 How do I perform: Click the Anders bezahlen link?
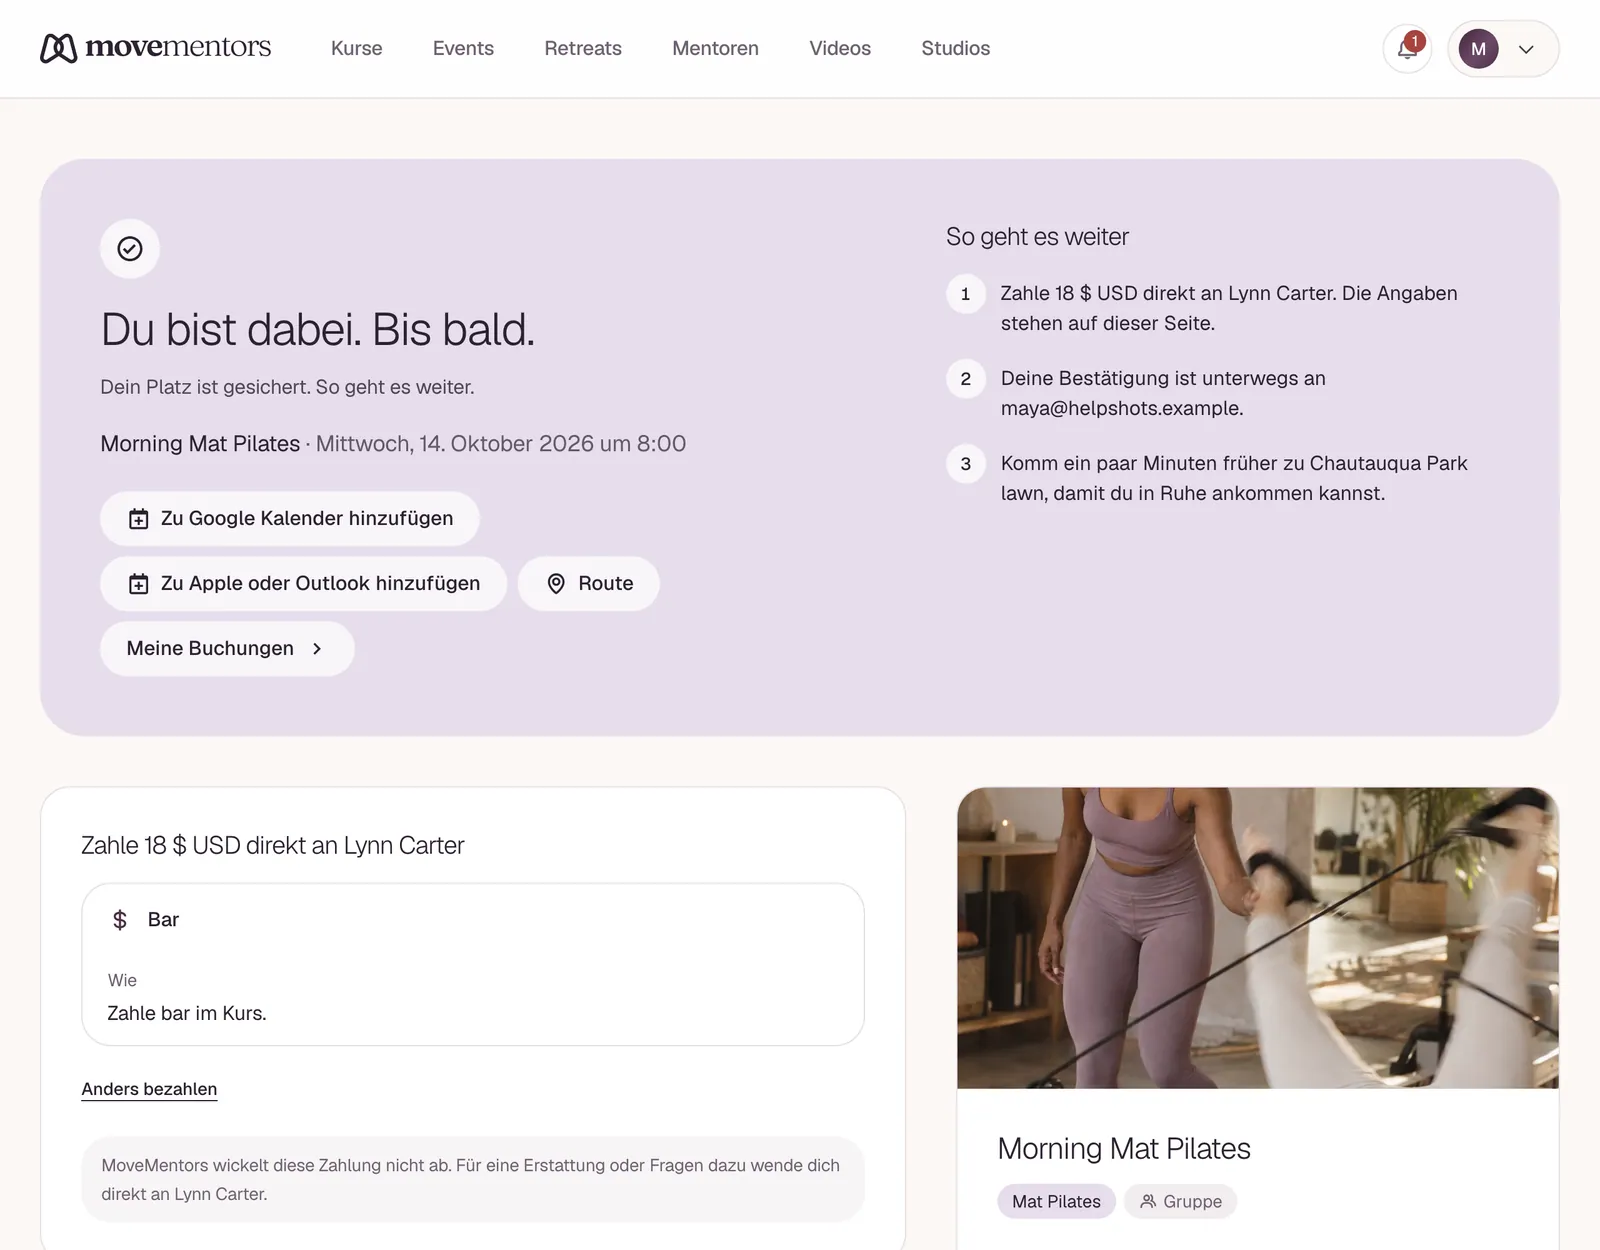click(149, 1089)
